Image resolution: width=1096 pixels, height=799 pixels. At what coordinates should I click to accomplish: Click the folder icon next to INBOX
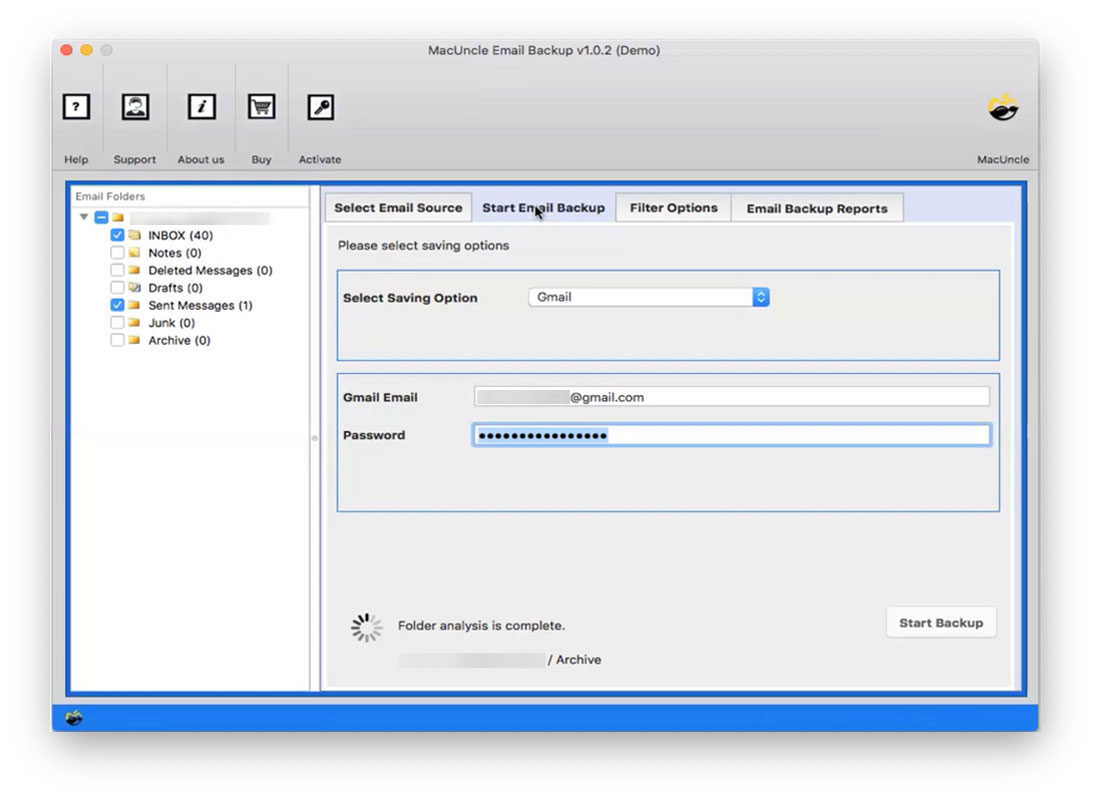pos(136,235)
